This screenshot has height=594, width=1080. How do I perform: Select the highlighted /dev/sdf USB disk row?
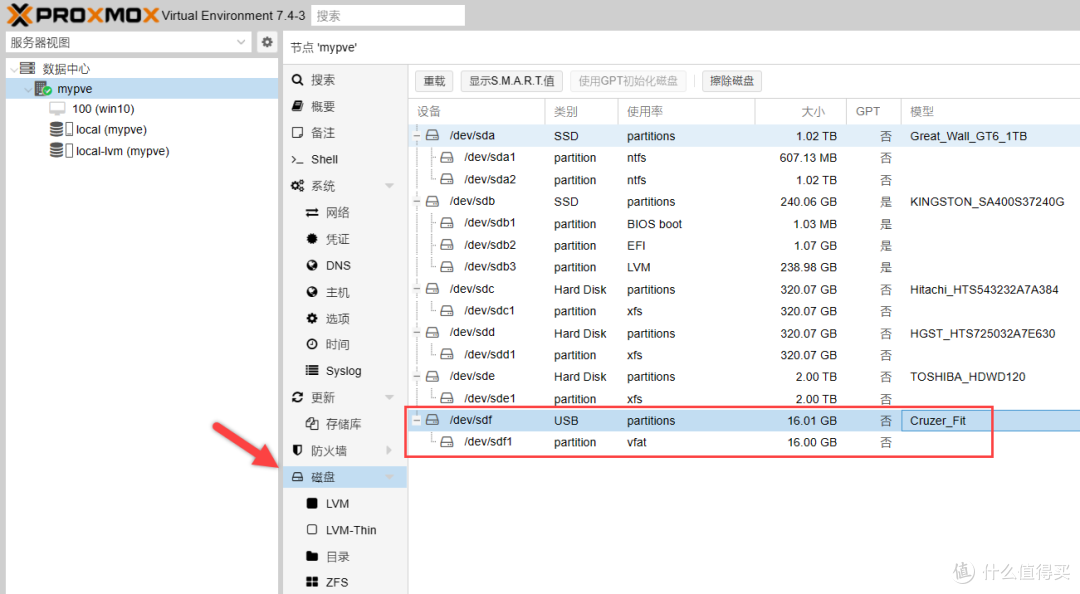[600, 420]
